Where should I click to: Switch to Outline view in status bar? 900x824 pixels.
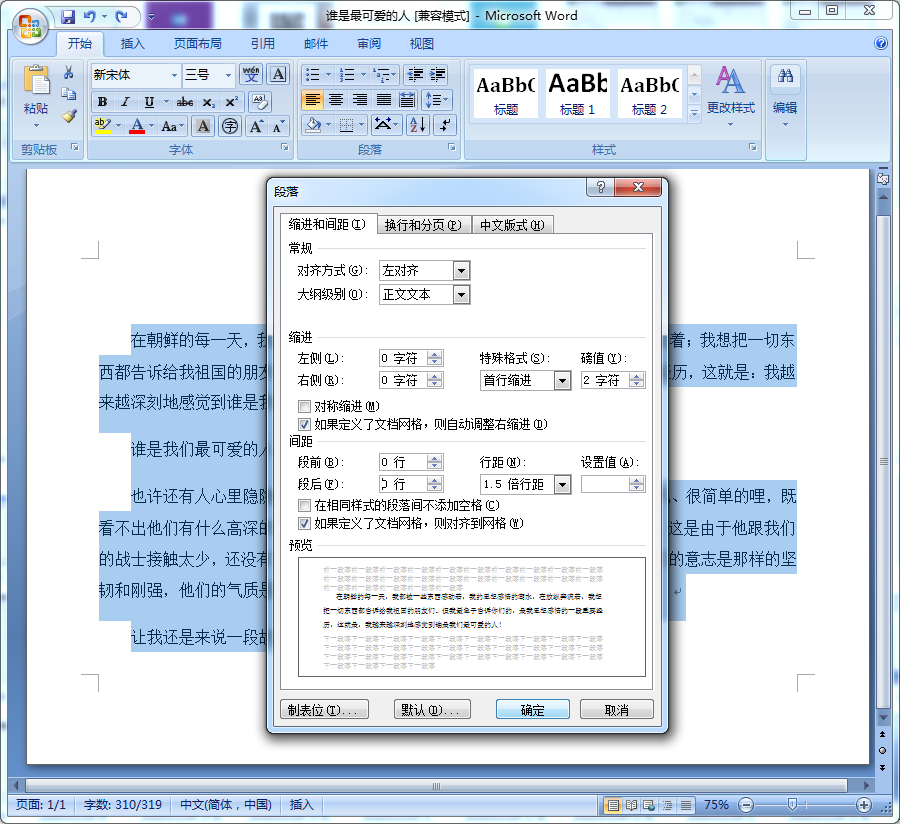click(x=668, y=805)
